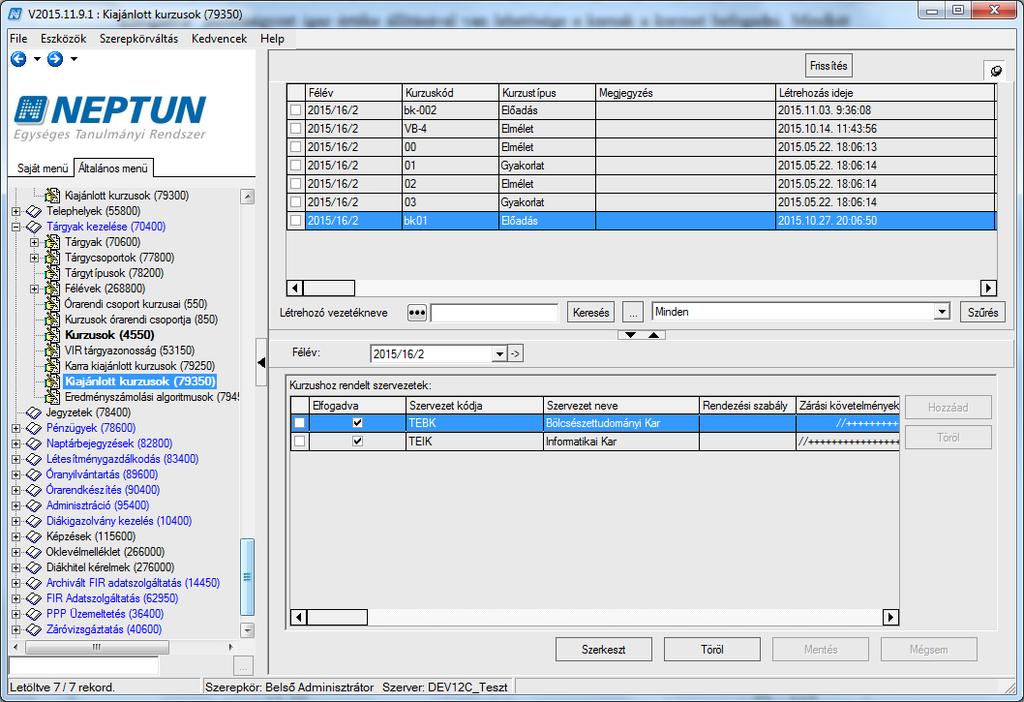Screen dimensions: 1024x702
Task: Click the pin icon at top right
Action: [x=995, y=71]
